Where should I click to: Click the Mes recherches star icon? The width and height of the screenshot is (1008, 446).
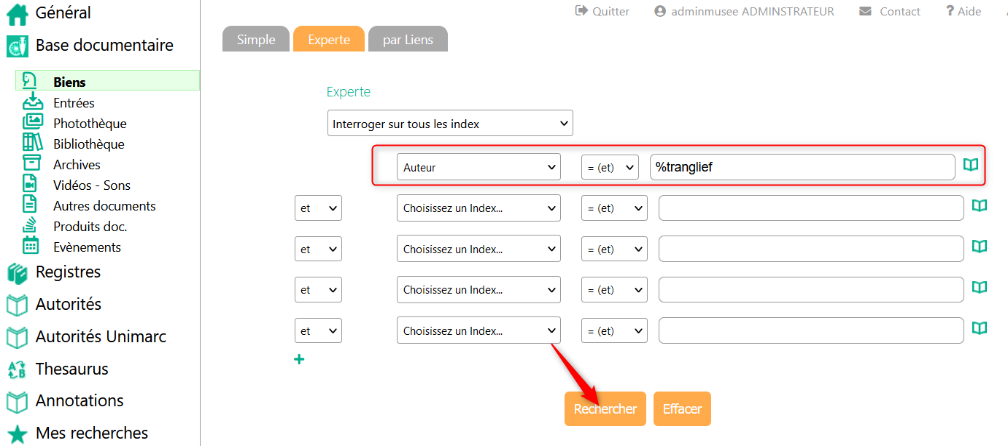[x=17, y=433]
